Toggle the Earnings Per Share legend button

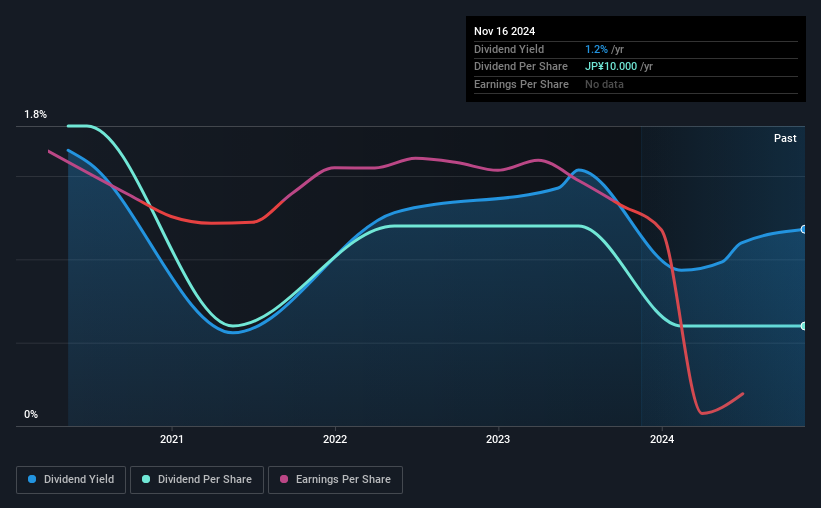point(335,480)
